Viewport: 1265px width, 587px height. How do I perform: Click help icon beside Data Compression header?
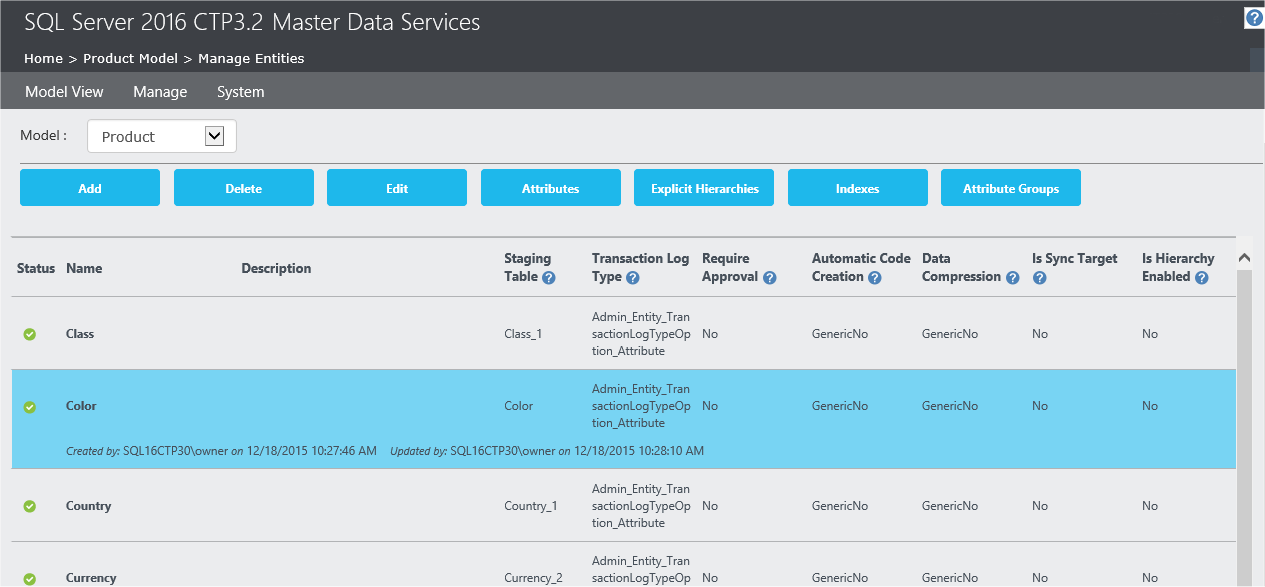(1013, 278)
